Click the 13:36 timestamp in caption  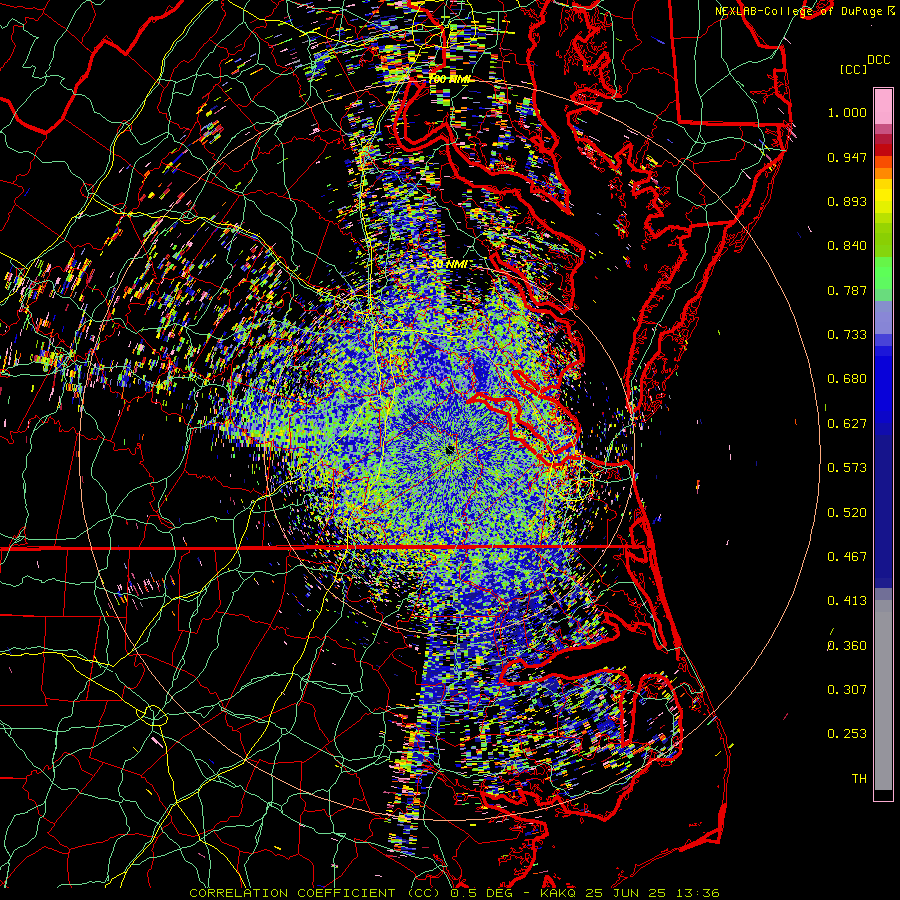[x=696, y=893]
